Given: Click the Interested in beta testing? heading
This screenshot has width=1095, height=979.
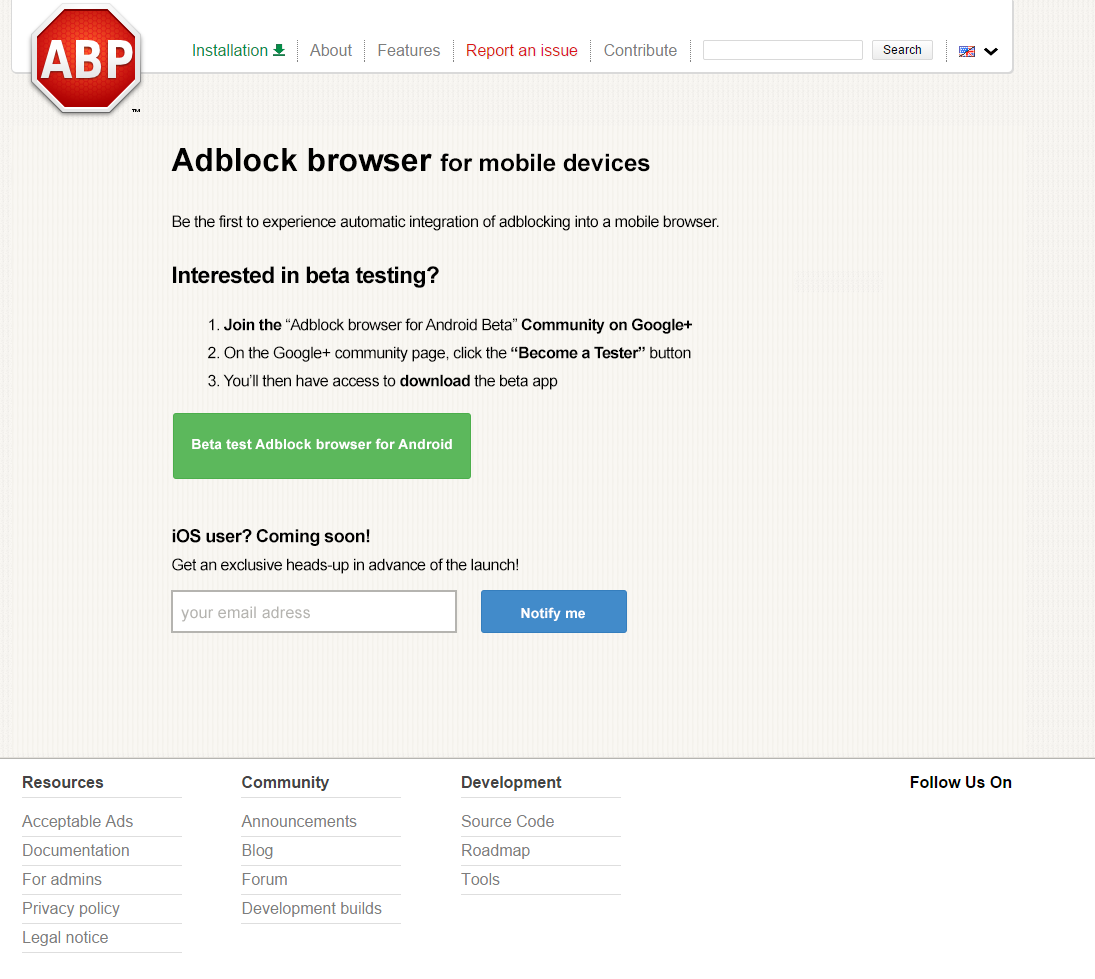Looking at the screenshot, I should tap(305, 275).
